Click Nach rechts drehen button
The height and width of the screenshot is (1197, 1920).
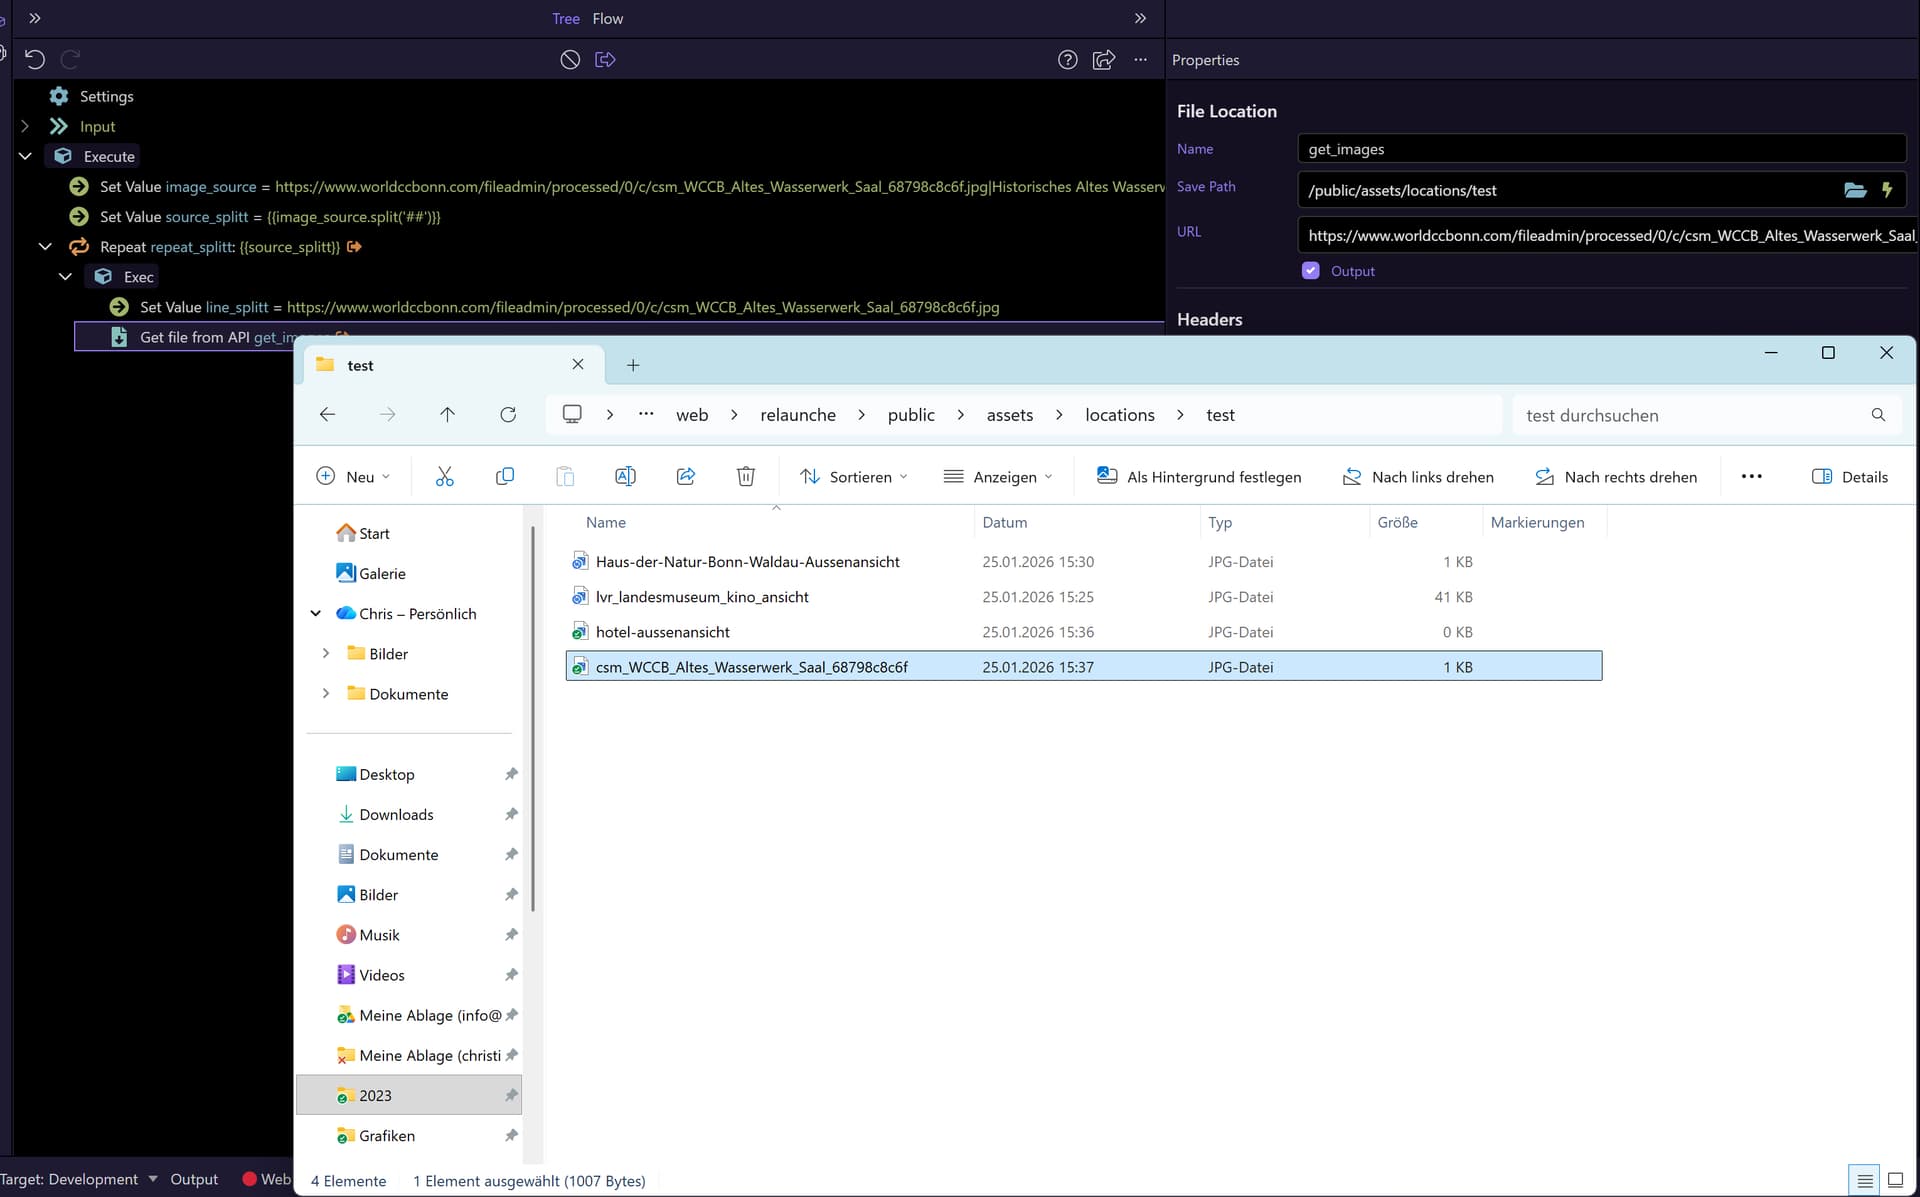point(1616,477)
